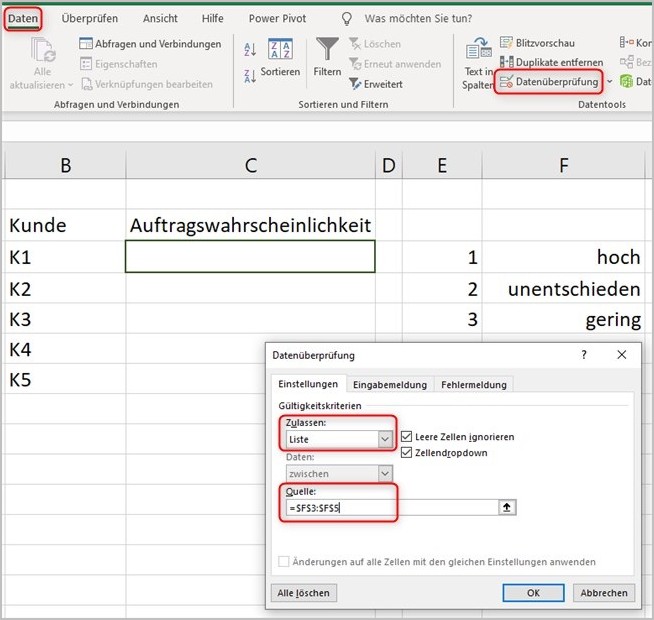Image resolution: width=654 pixels, height=620 pixels.
Task: Click the Alle aktualisieren icon
Action: tap(43, 50)
